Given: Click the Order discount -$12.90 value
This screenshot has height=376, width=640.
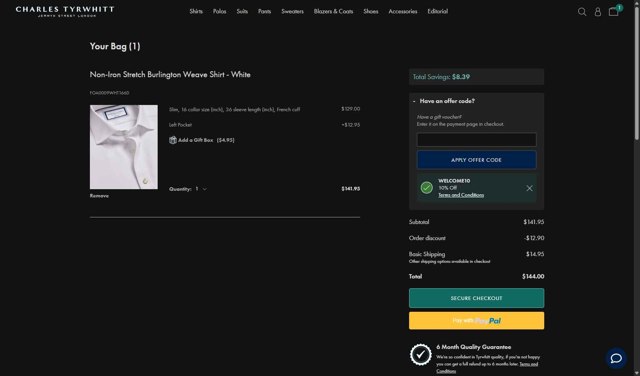Looking at the screenshot, I should [534, 238].
